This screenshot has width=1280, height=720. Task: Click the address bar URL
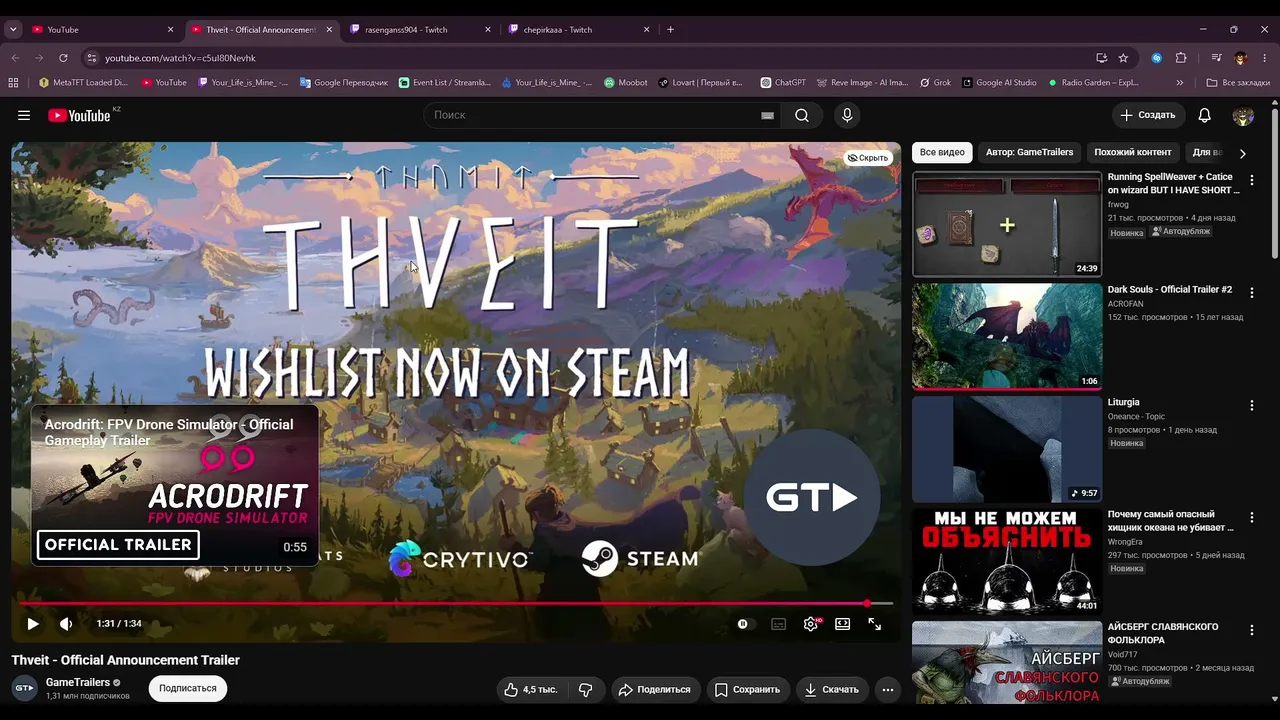(x=181, y=58)
